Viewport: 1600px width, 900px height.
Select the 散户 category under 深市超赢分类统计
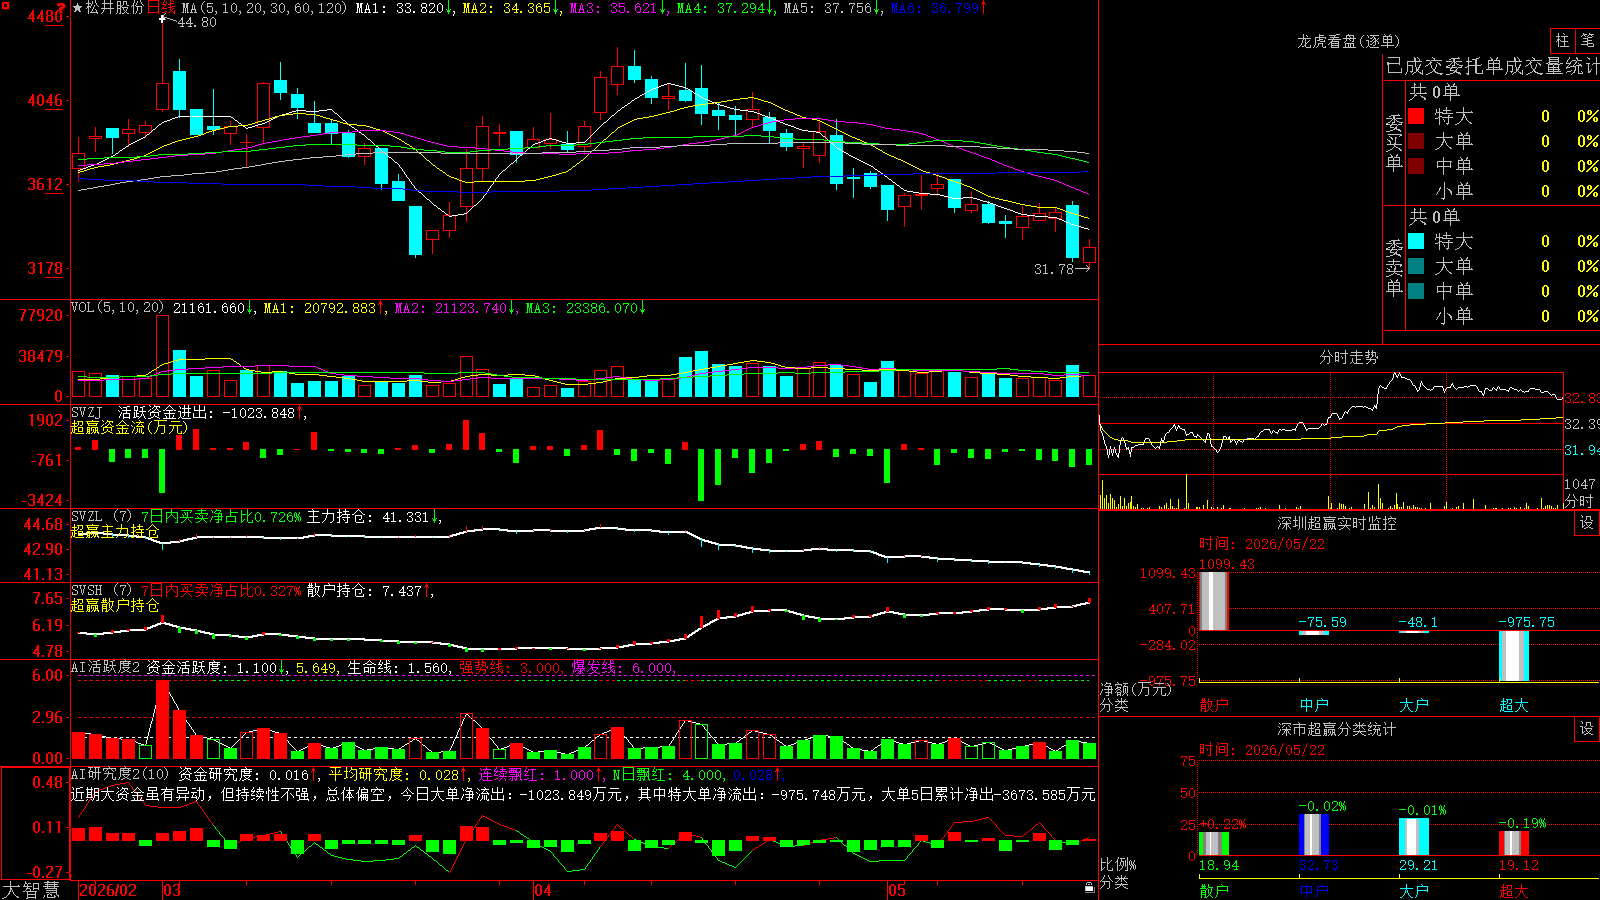(1214, 891)
